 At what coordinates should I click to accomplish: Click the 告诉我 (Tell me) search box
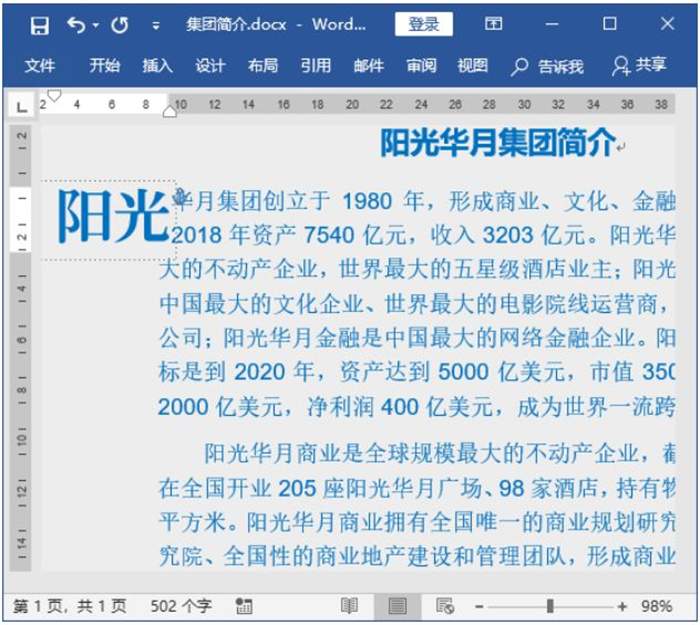tap(548, 66)
